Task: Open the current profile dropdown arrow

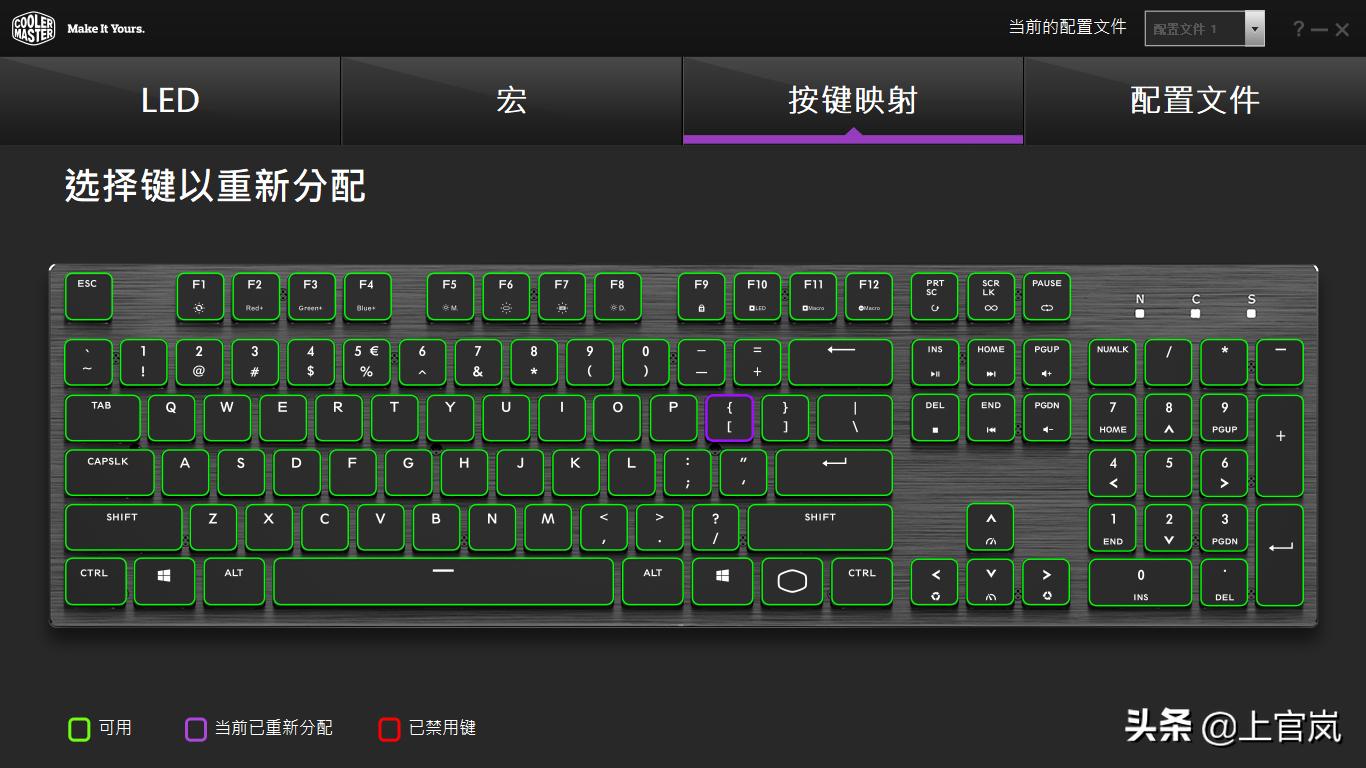Action: click(1255, 28)
